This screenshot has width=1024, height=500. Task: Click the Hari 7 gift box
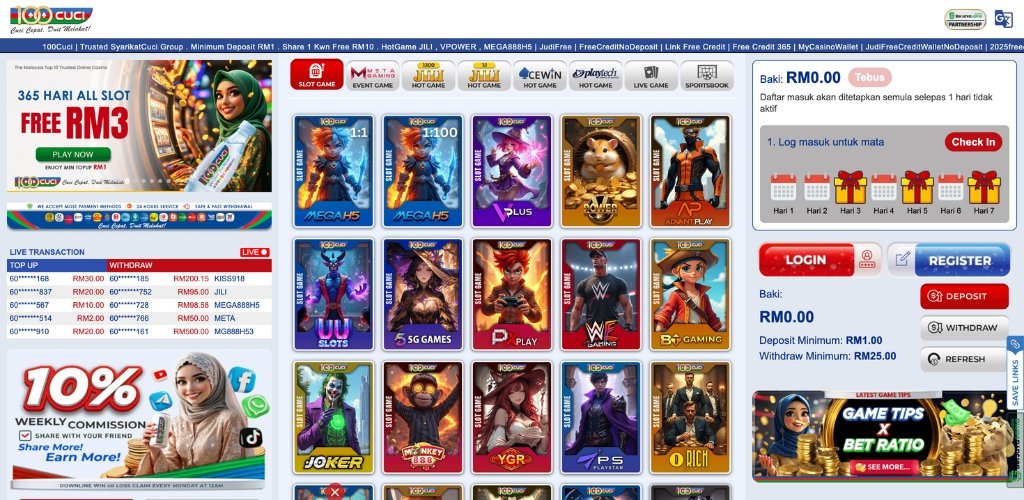point(984,187)
